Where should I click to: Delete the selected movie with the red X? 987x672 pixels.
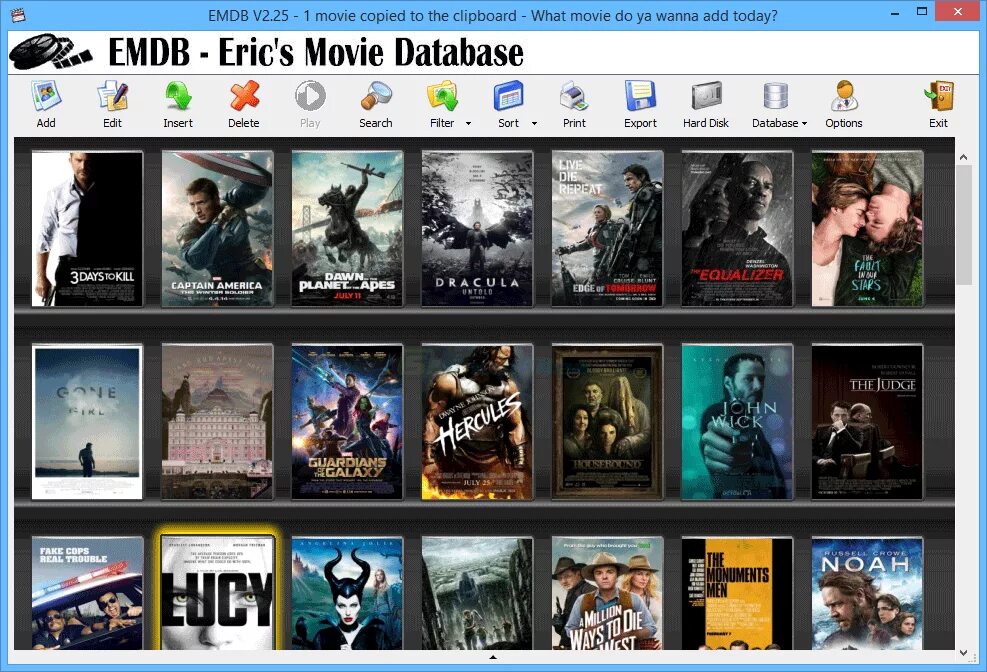(x=244, y=98)
